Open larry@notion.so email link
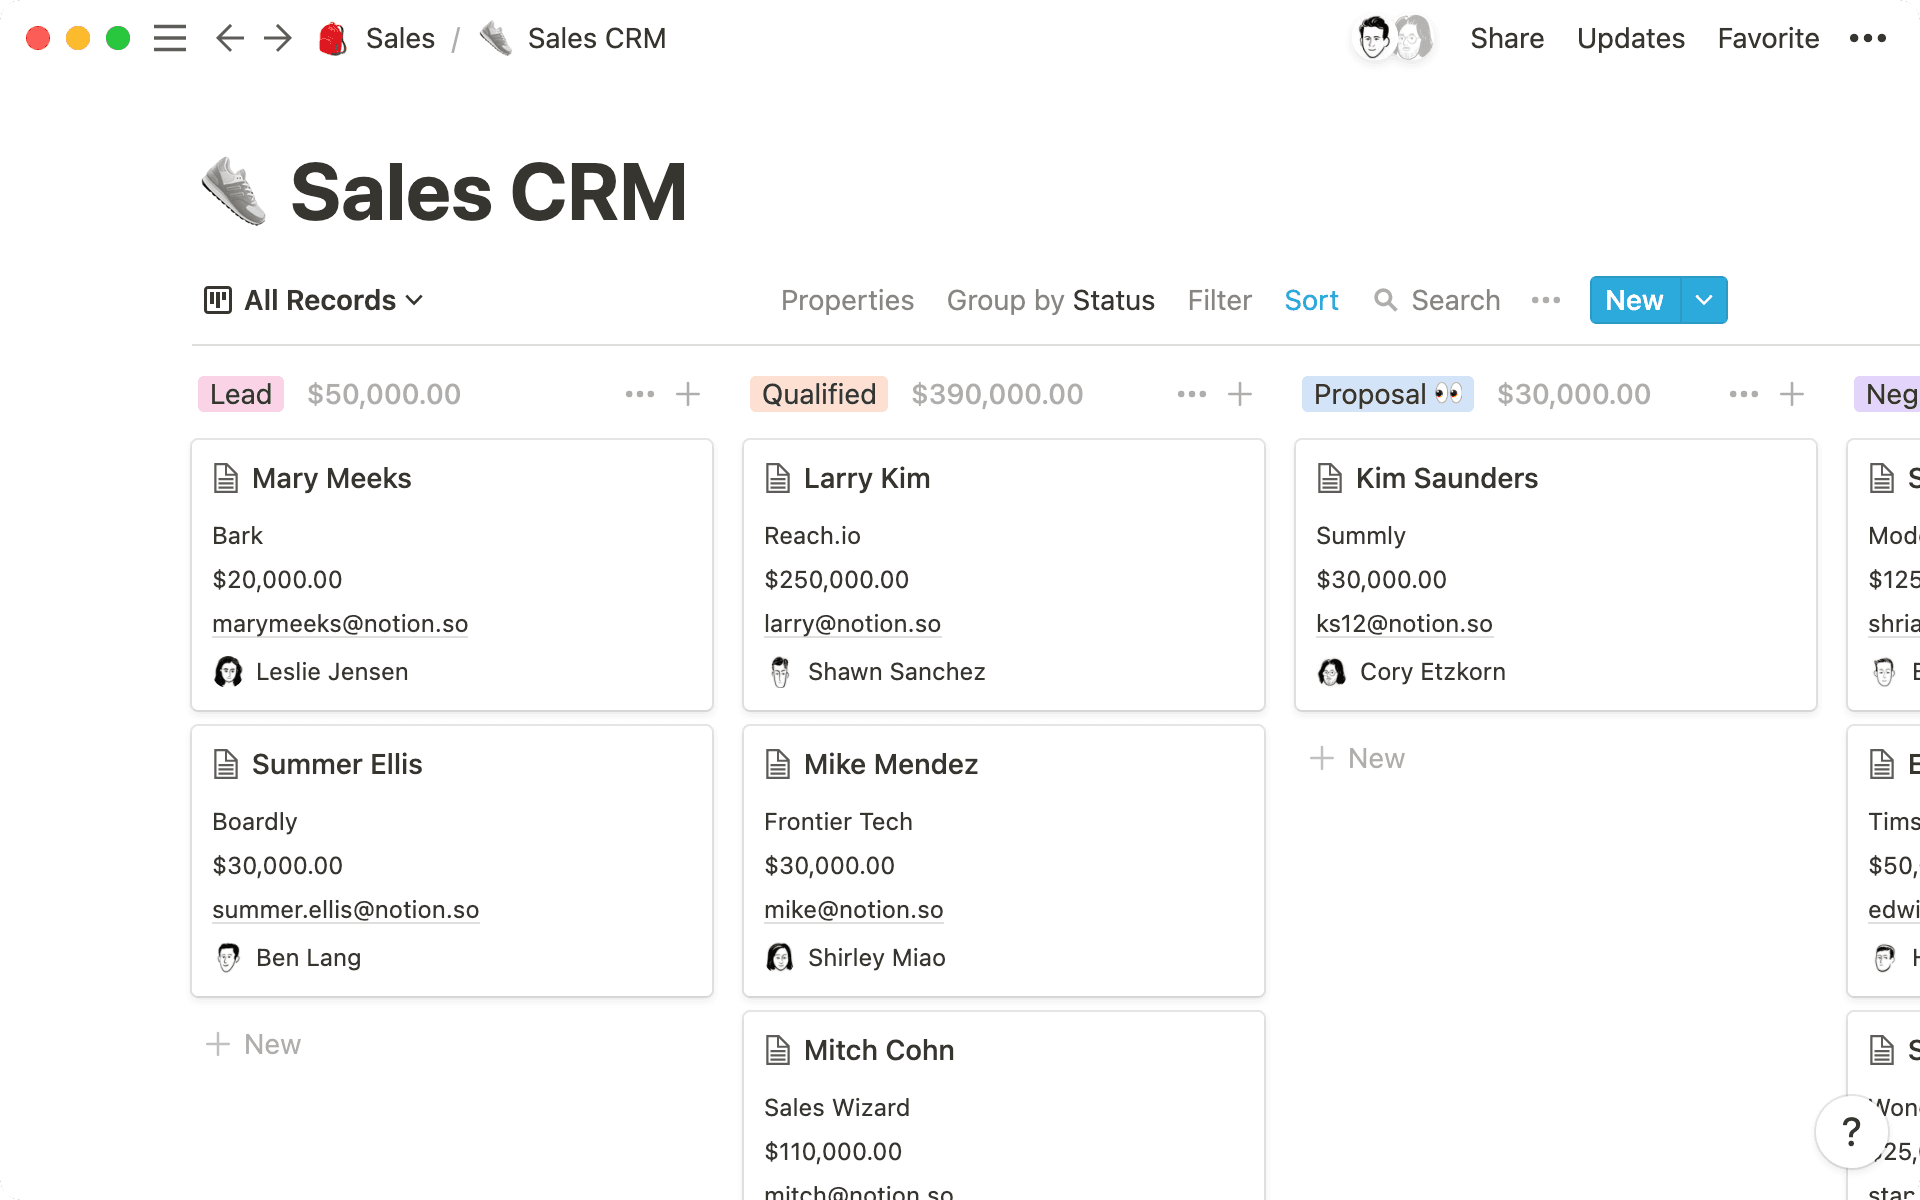 [x=852, y=623]
